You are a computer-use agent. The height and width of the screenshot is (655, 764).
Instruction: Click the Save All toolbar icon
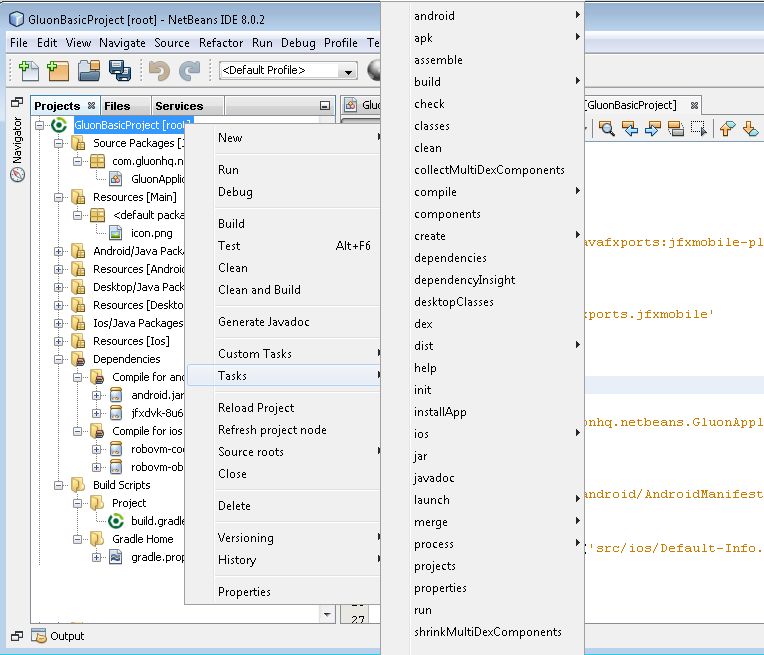click(x=120, y=71)
